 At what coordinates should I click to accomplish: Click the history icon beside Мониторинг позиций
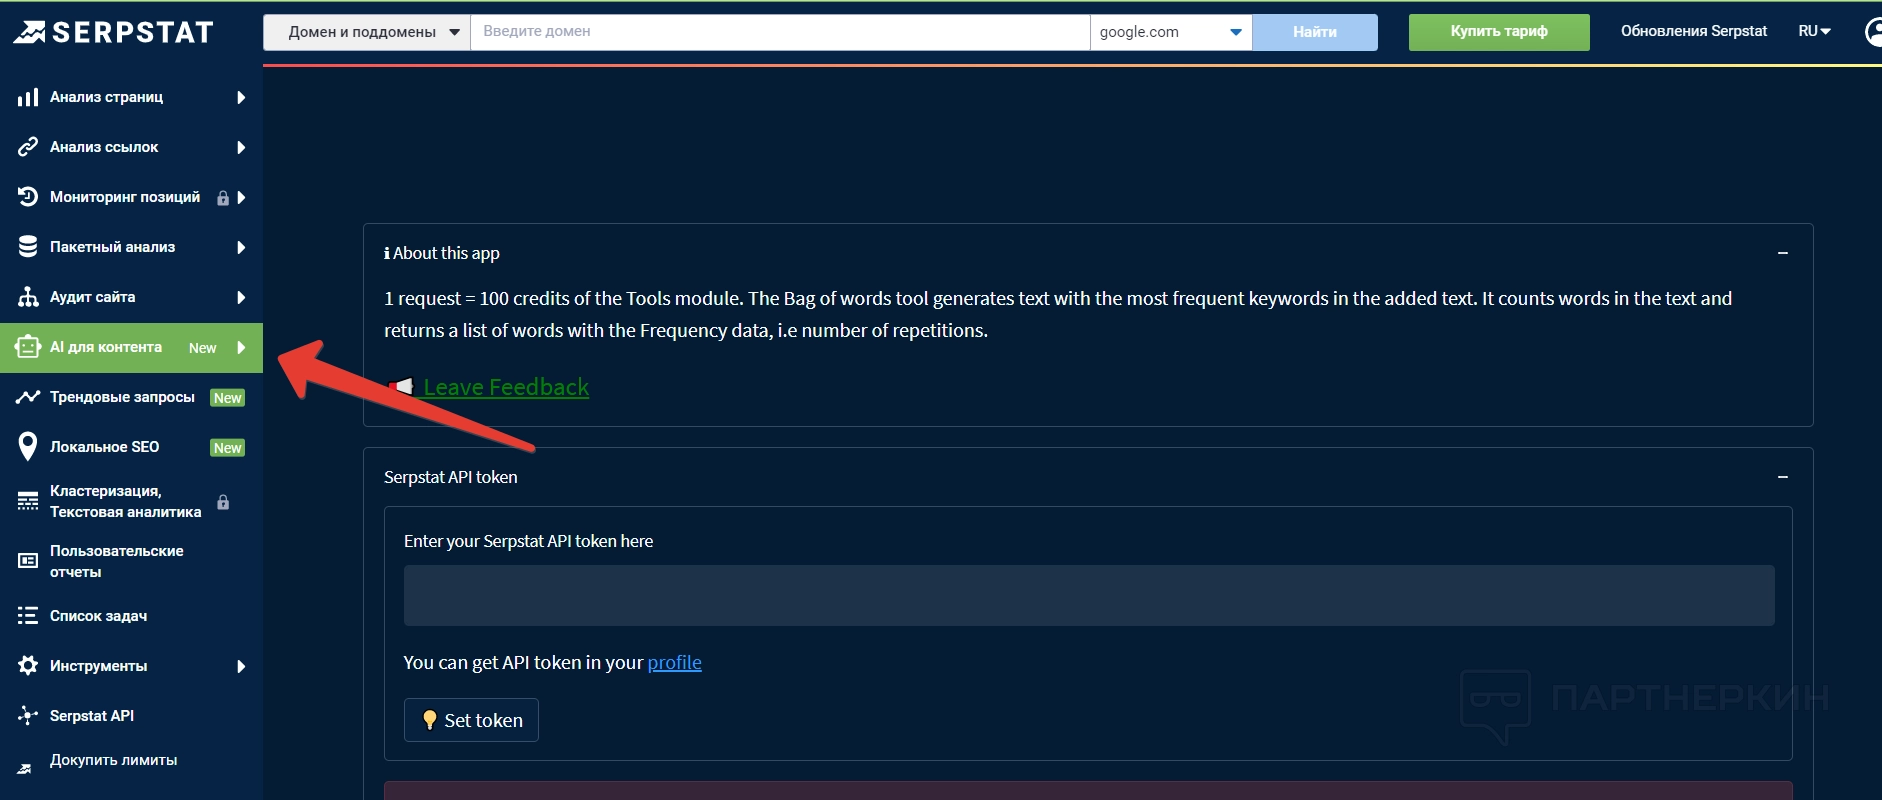click(28, 197)
